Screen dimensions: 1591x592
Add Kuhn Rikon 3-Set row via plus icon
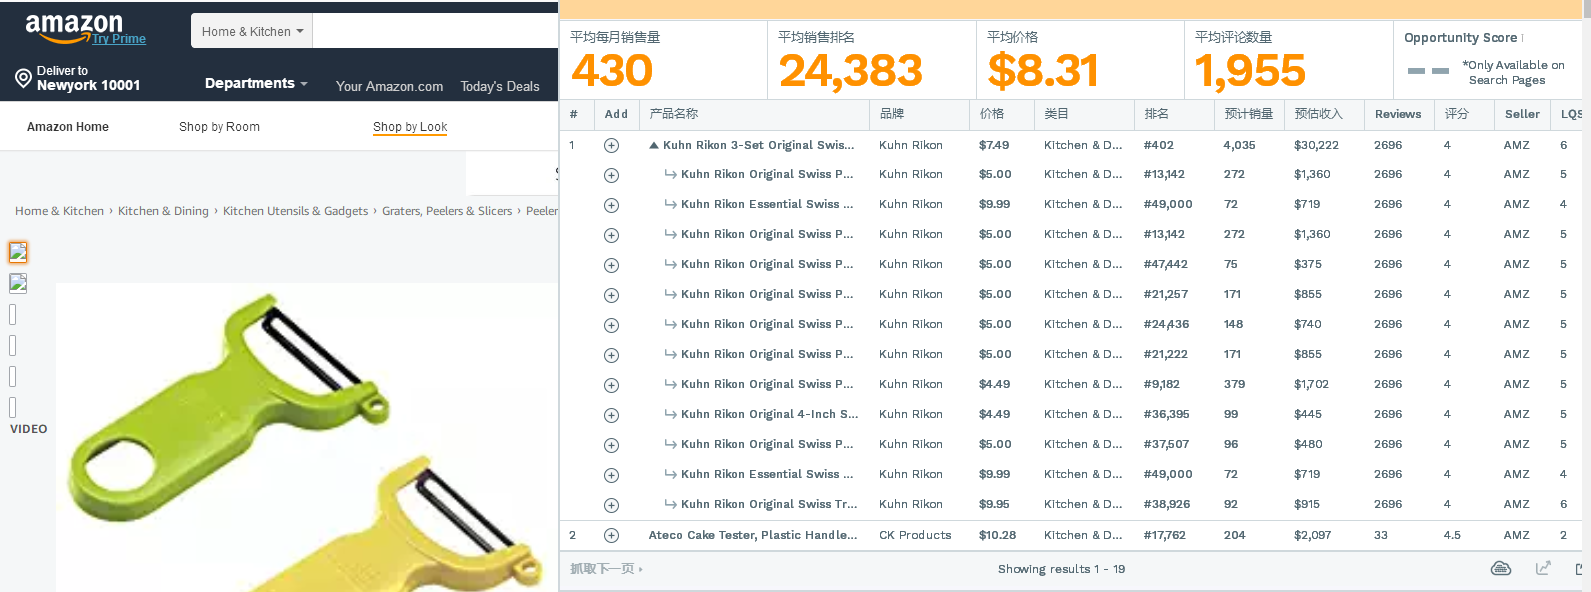pos(612,146)
